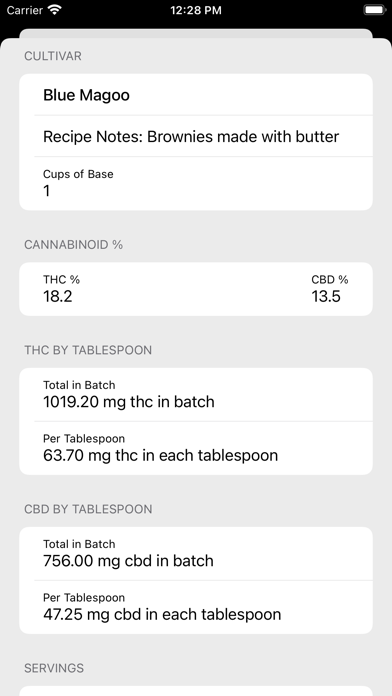Viewport: 392px width, 696px height.
Task: Tap the SERVINGS section header
Action: pos(54,668)
